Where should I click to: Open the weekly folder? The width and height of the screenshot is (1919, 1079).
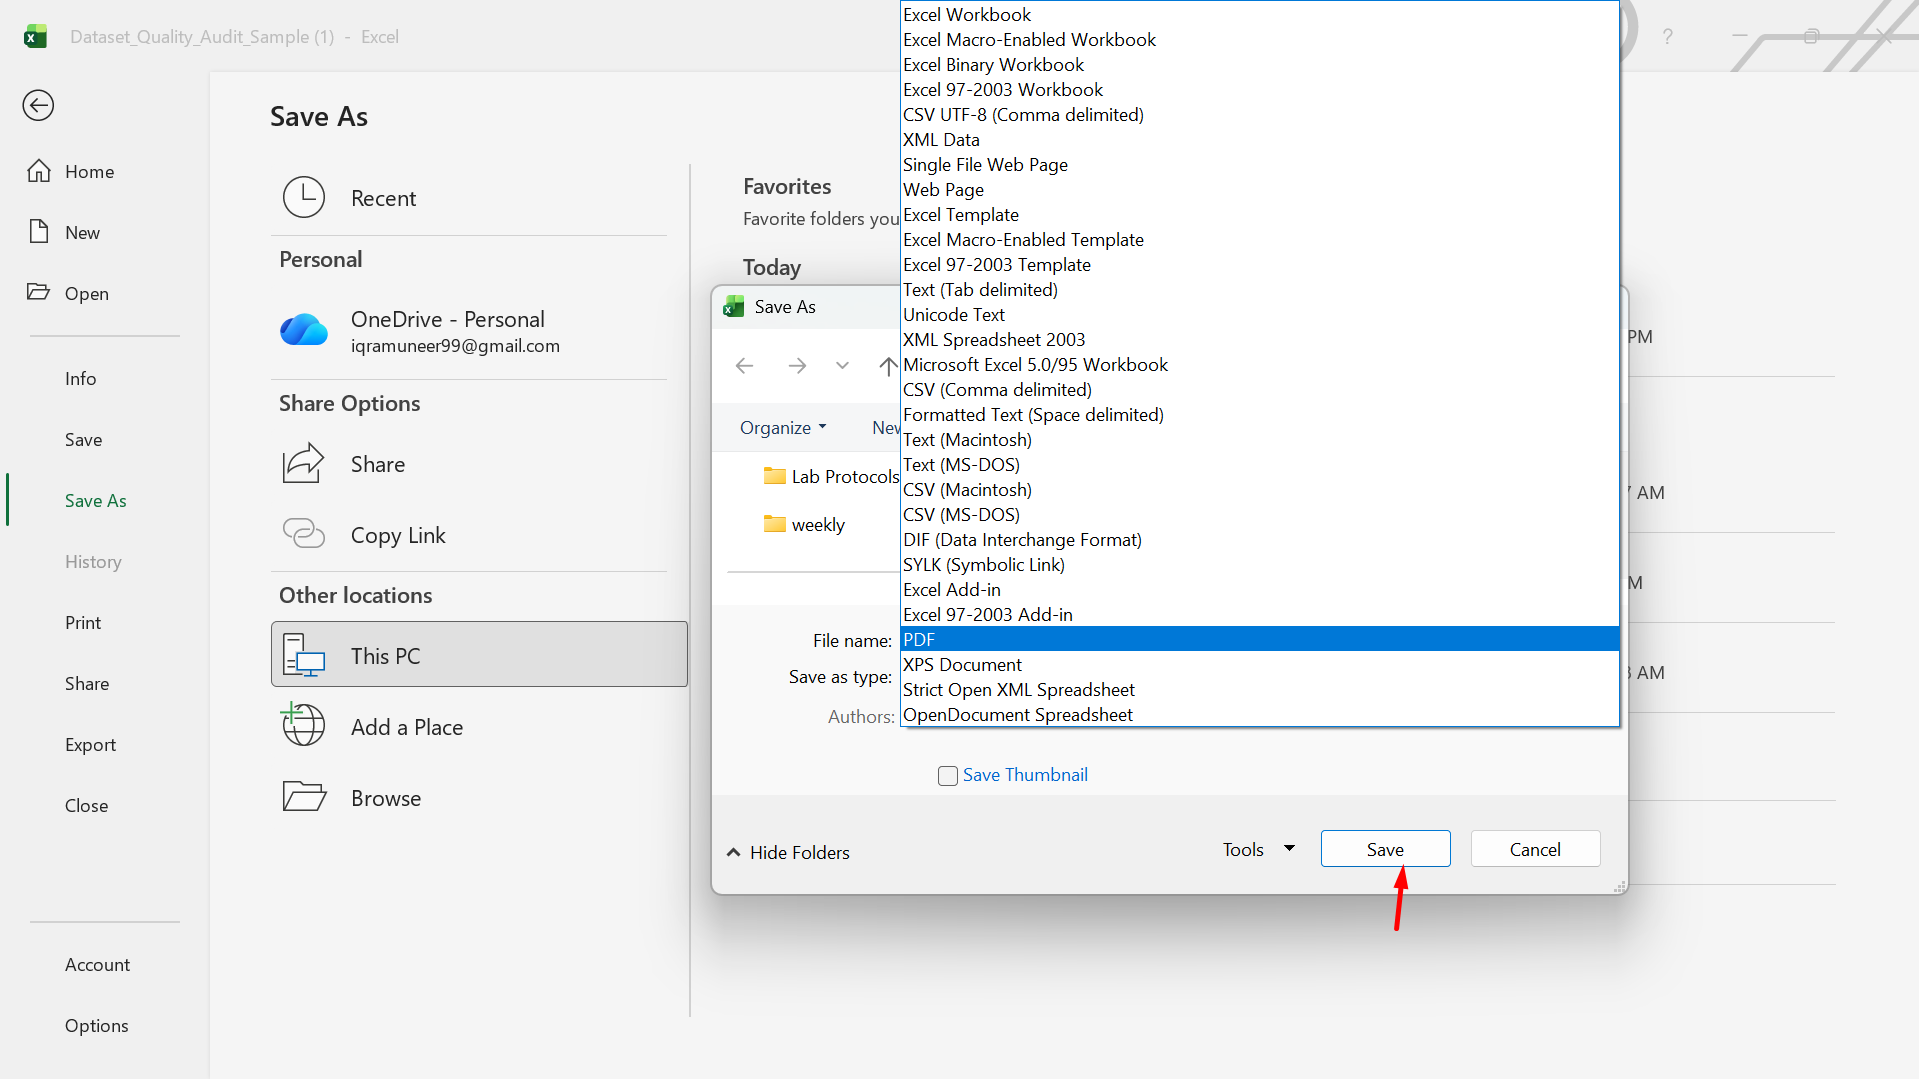point(805,524)
